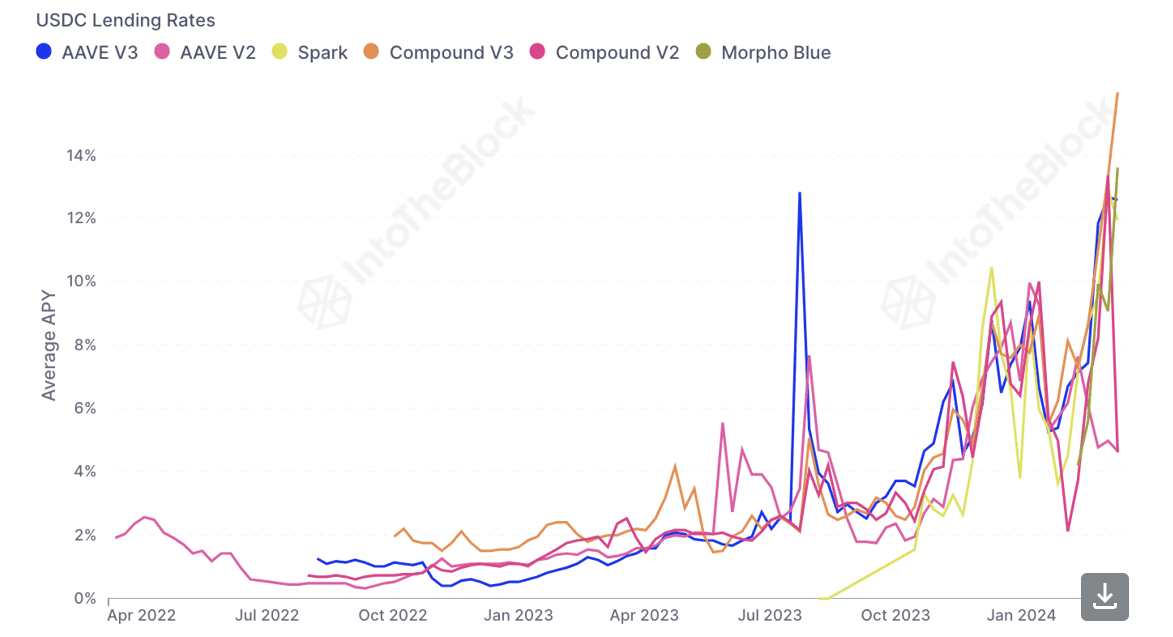Select the Morpho Blue legend text
1173x637 pixels.
click(x=776, y=53)
